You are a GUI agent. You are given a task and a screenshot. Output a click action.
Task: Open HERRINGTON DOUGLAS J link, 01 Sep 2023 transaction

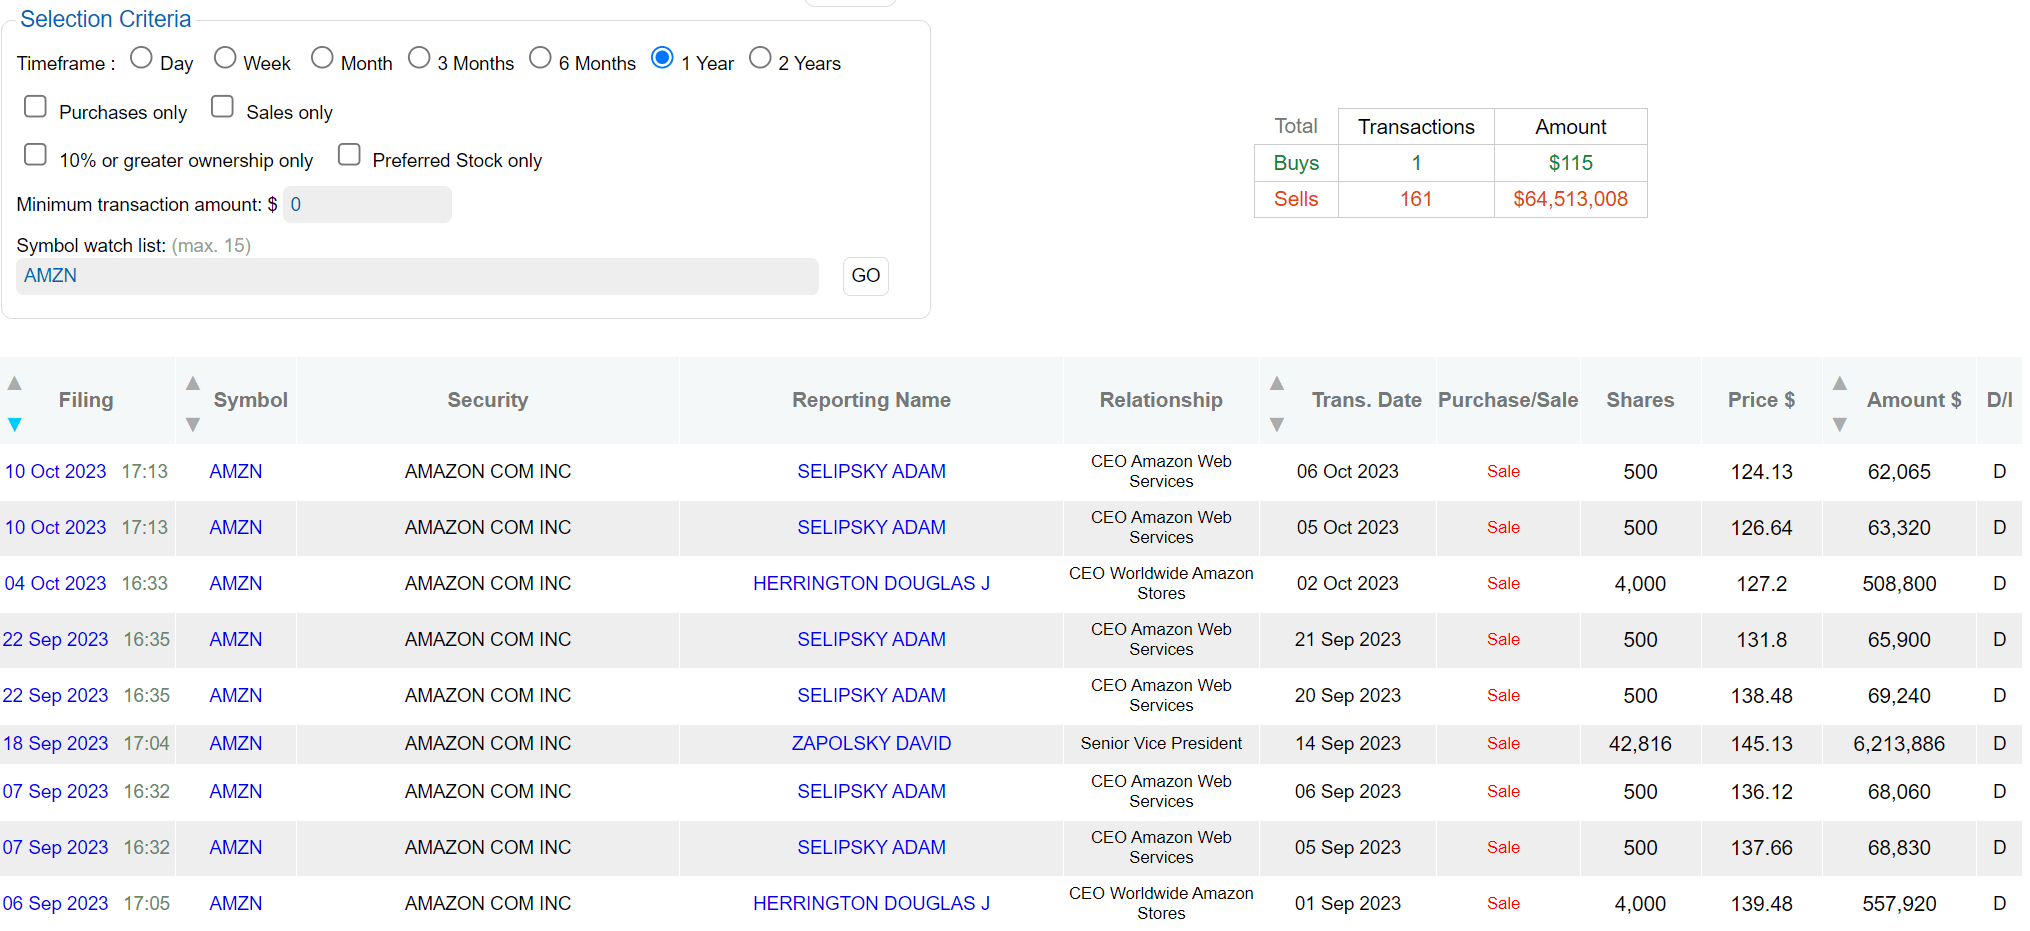coord(872,904)
